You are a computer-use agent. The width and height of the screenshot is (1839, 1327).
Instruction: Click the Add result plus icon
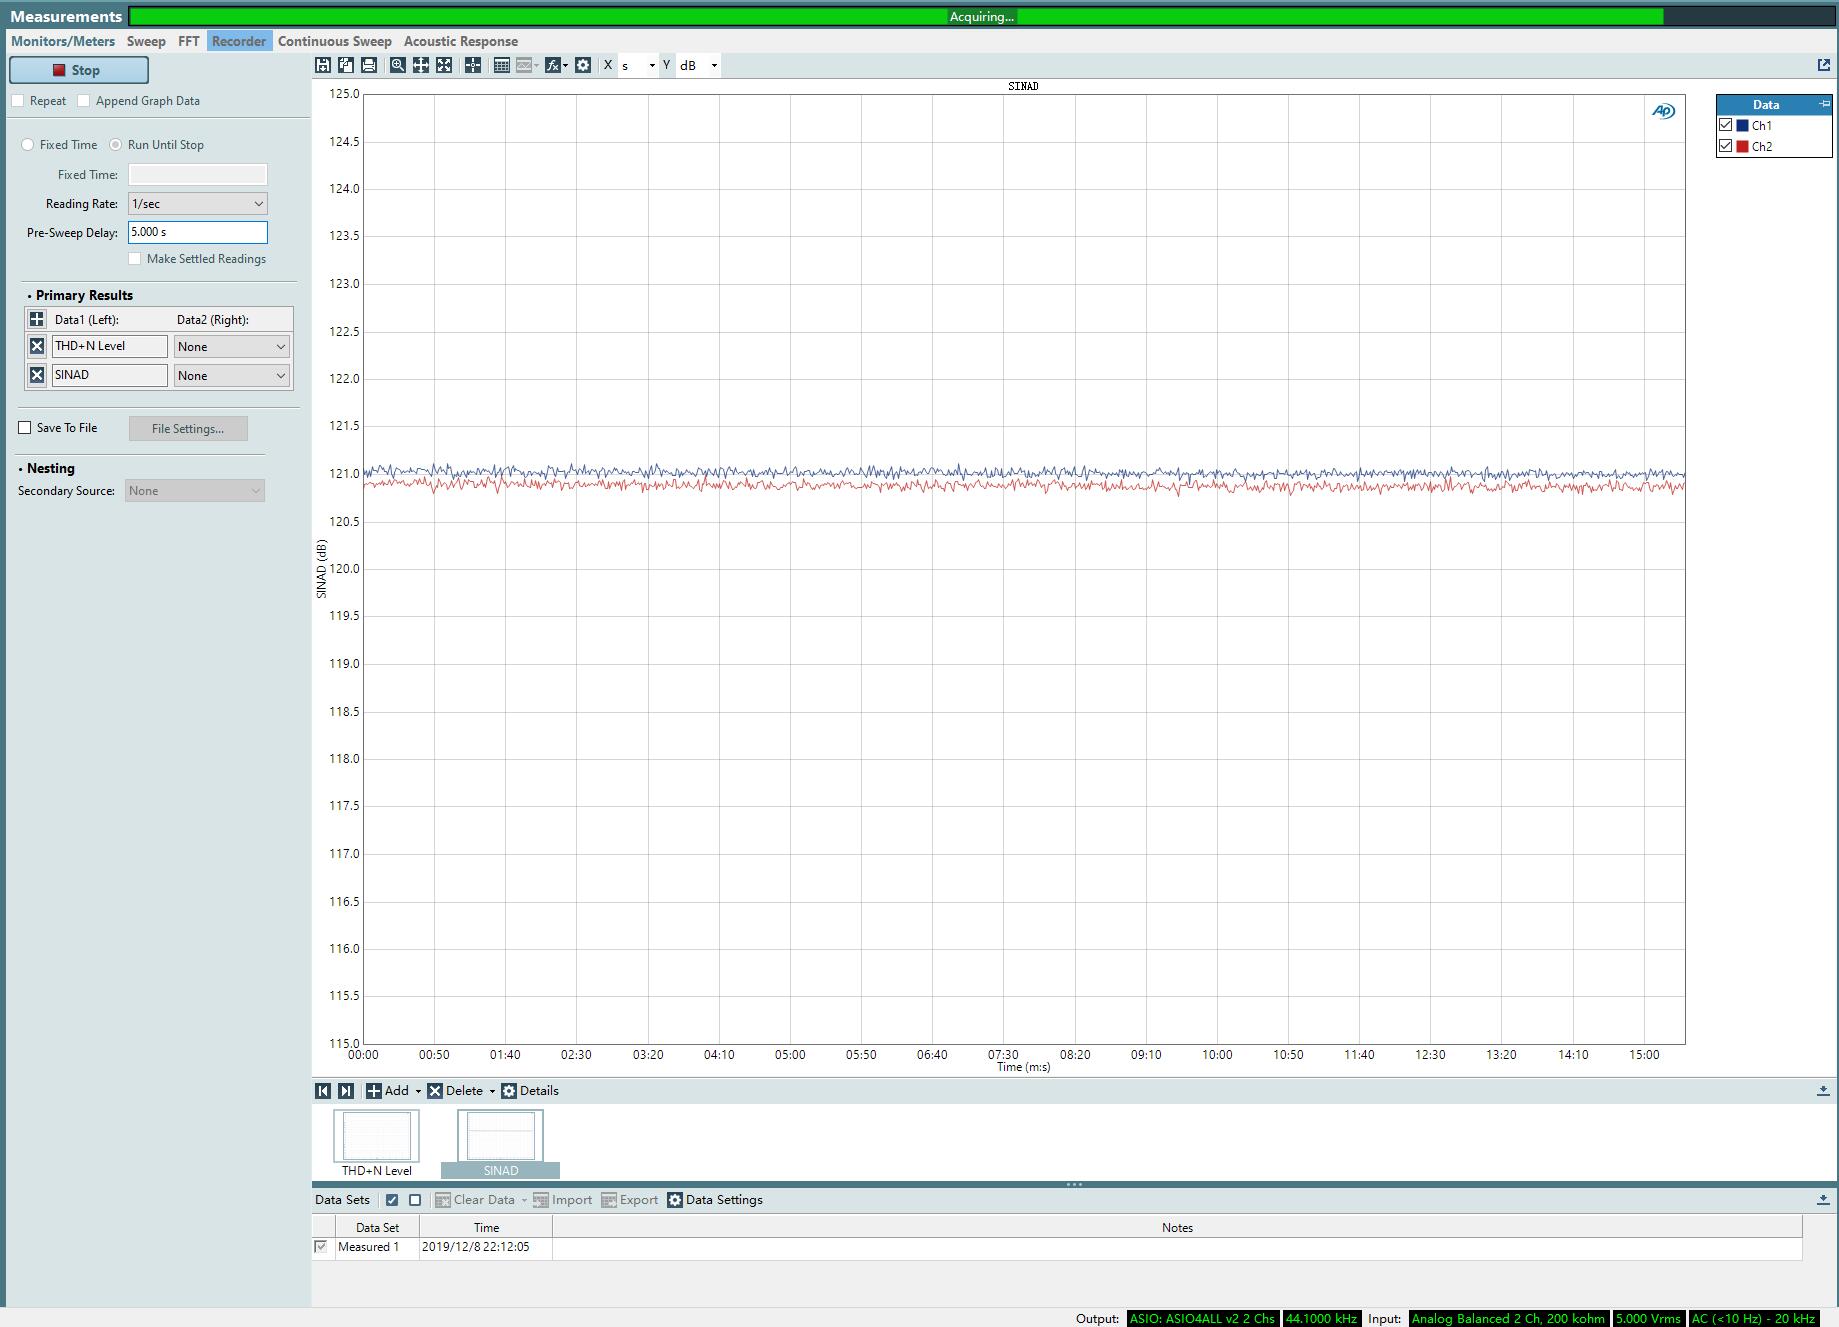point(374,1091)
